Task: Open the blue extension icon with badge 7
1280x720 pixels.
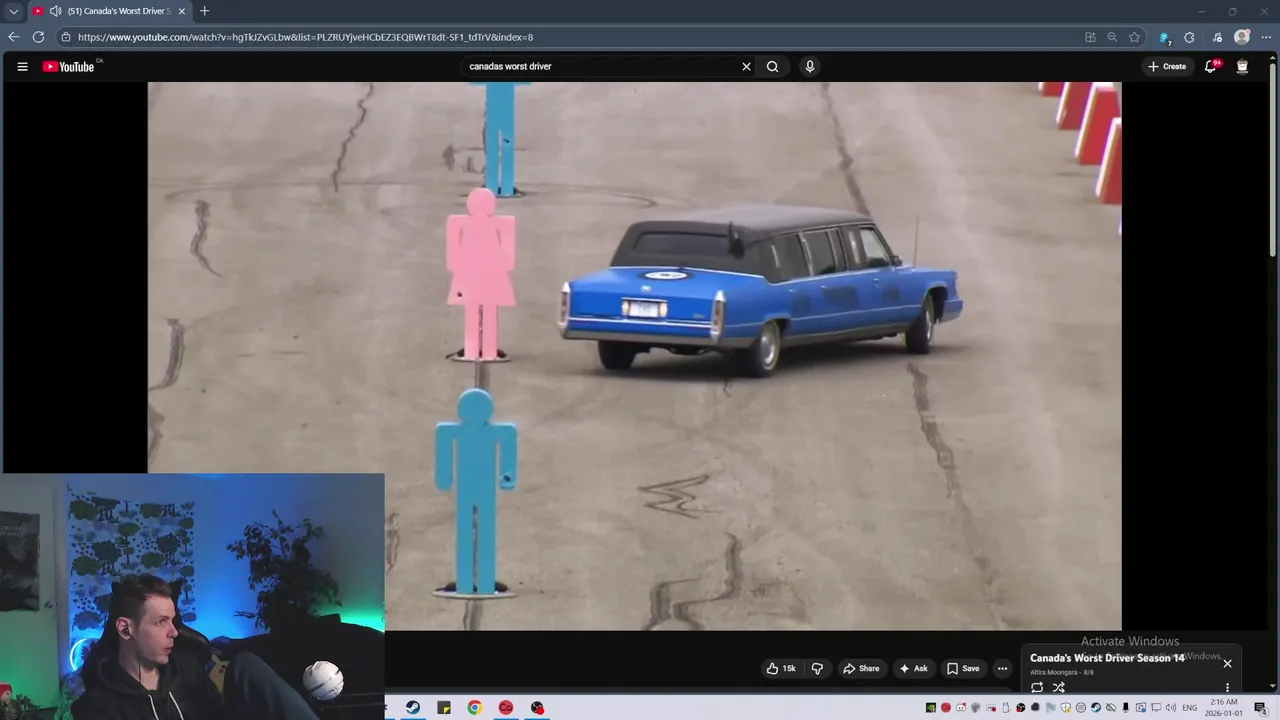Action: 1165,37
